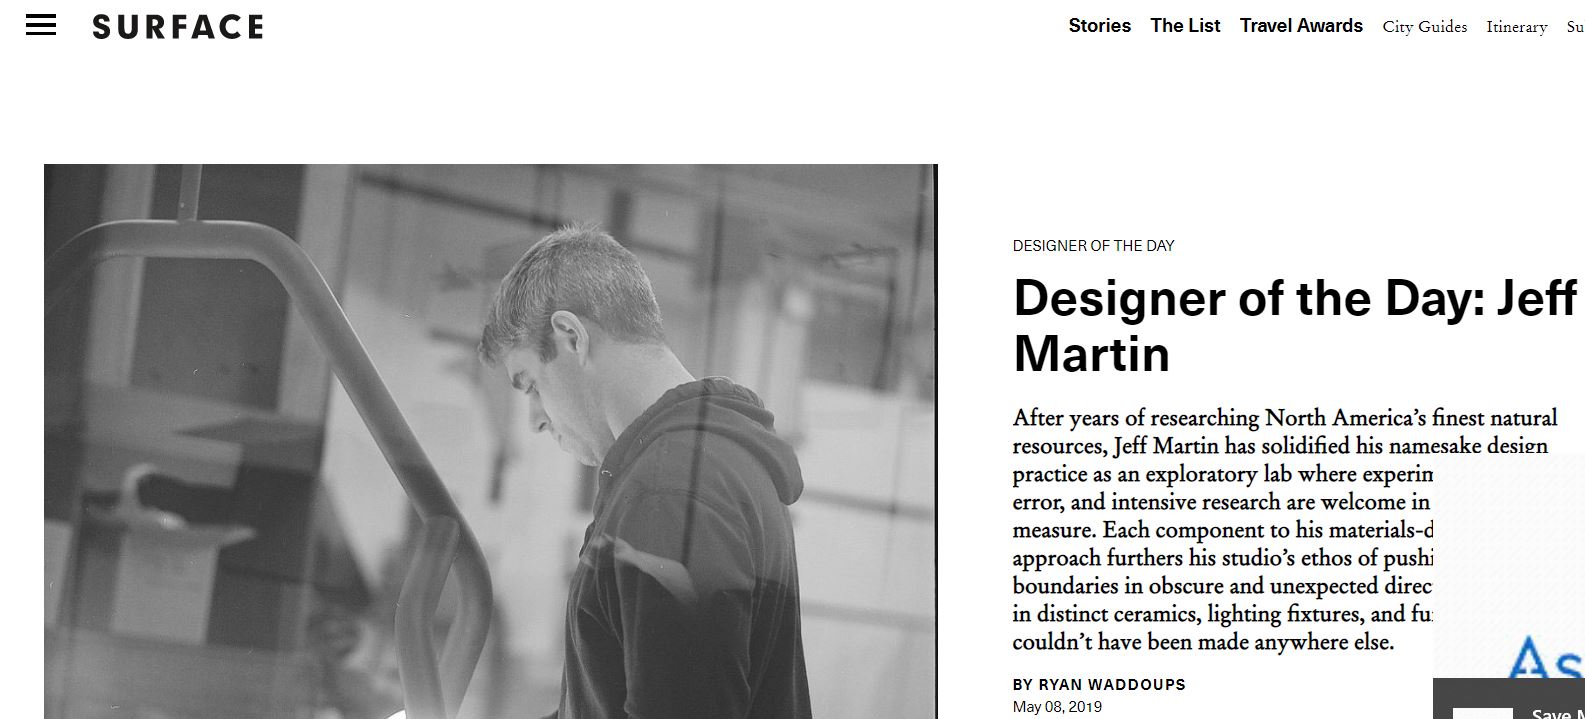The height and width of the screenshot is (719, 1585).
Task: Select the Itinerary nav link
Action: point(1516,27)
